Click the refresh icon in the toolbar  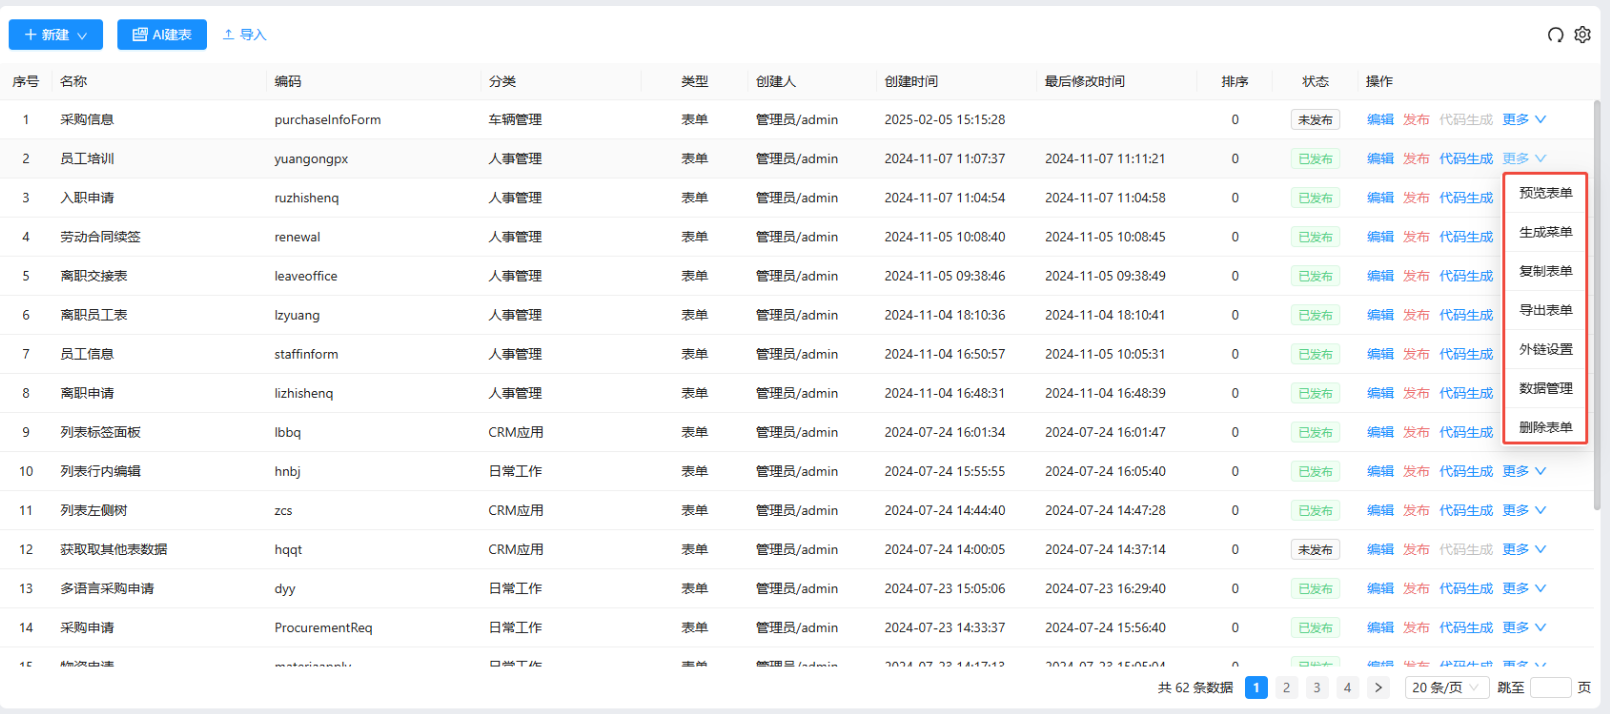coord(1555,35)
